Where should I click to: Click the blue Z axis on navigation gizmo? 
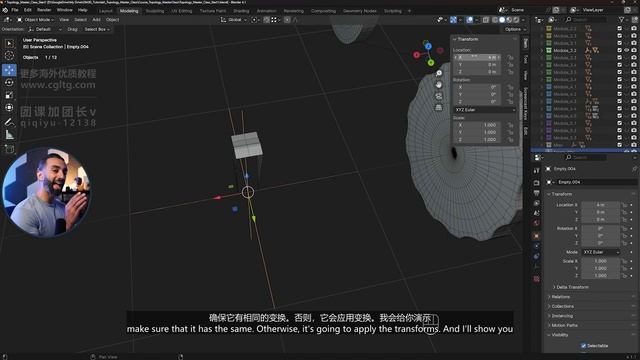(x=428, y=46)
